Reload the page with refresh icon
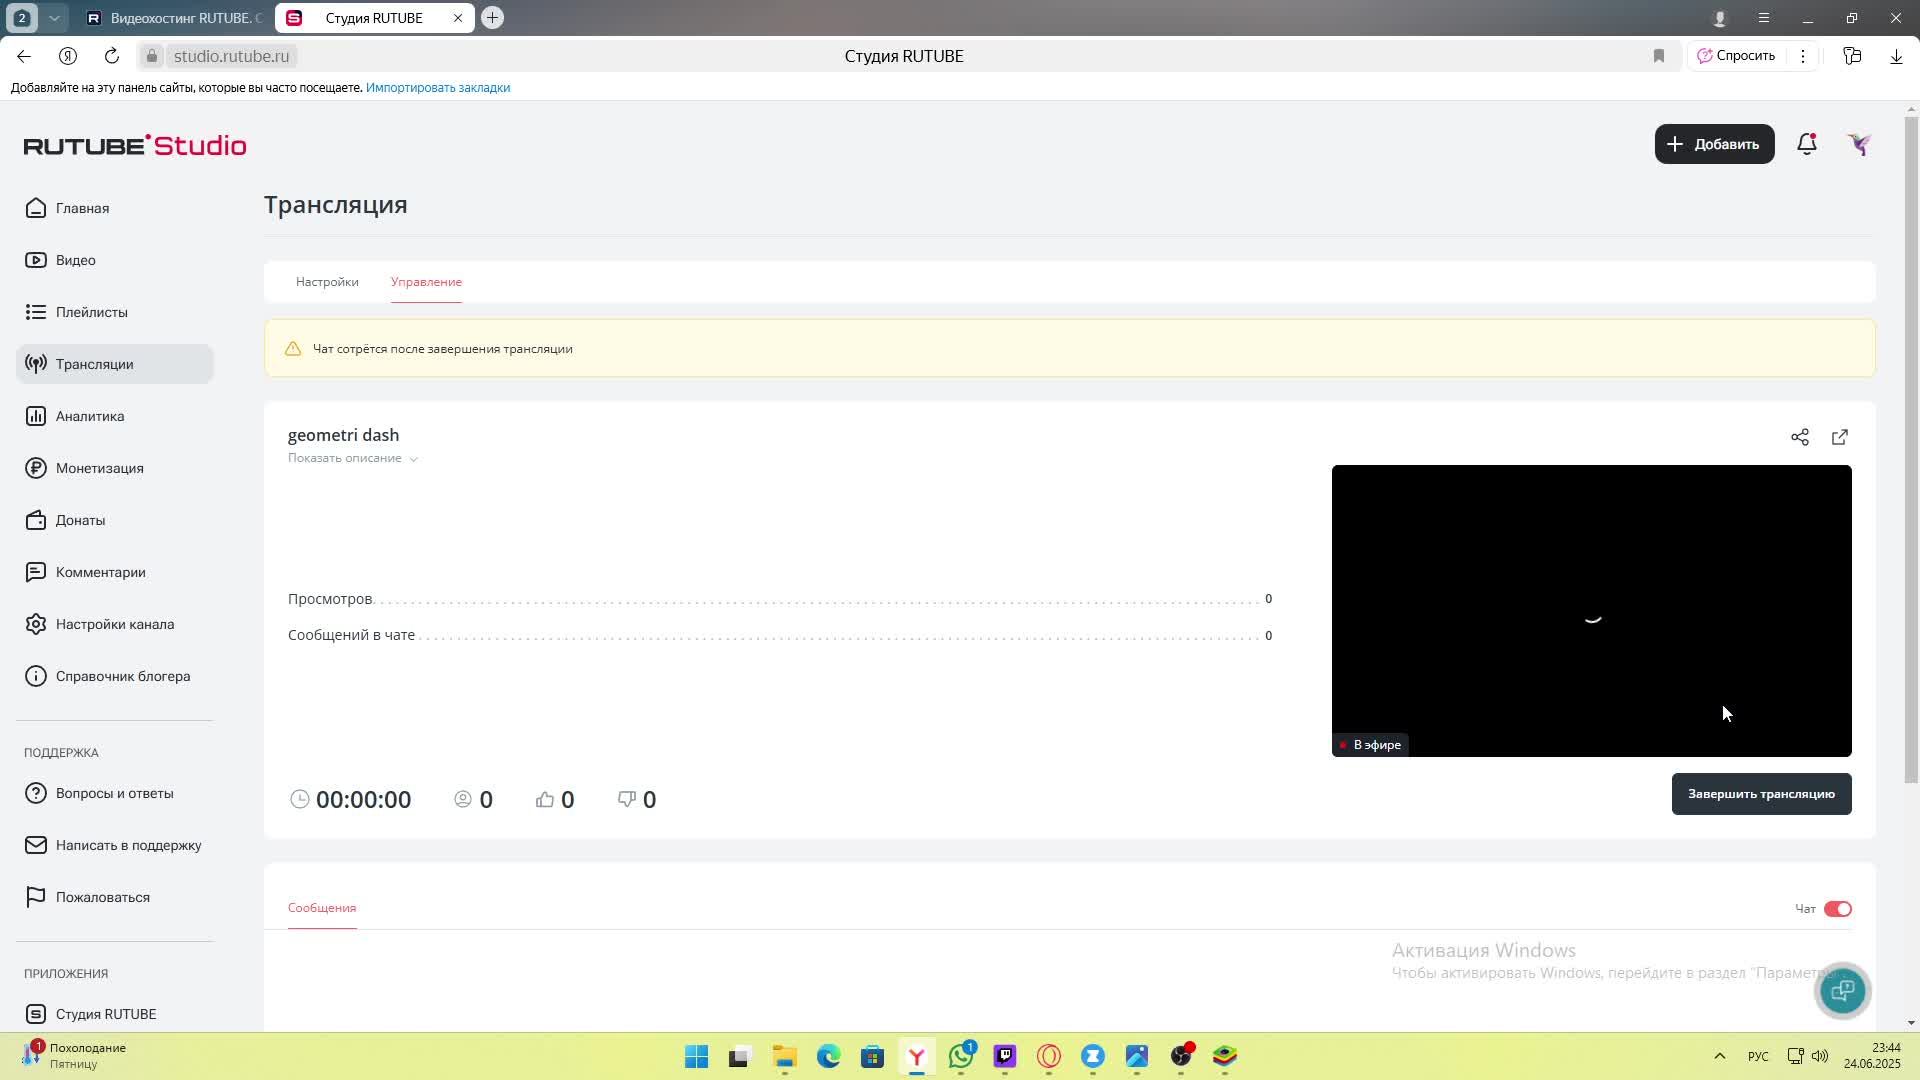 pos(112,56)
